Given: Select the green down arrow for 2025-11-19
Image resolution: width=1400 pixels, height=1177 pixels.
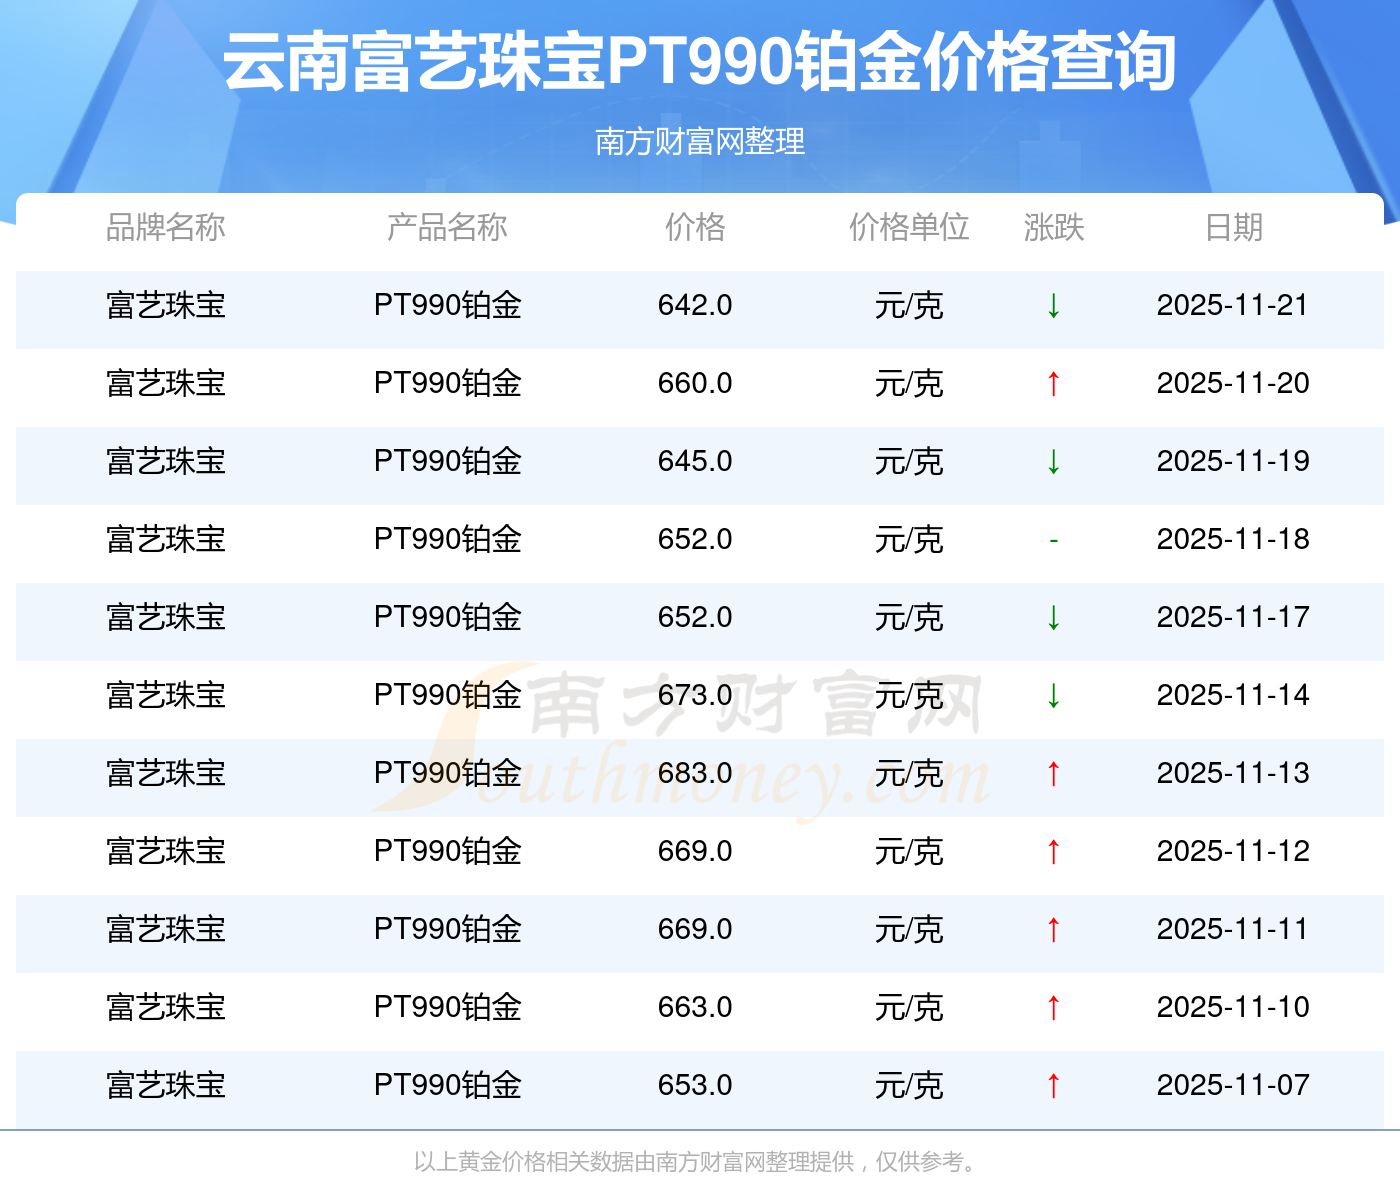Looking at the screenshot, I should tap(1053, 462).
